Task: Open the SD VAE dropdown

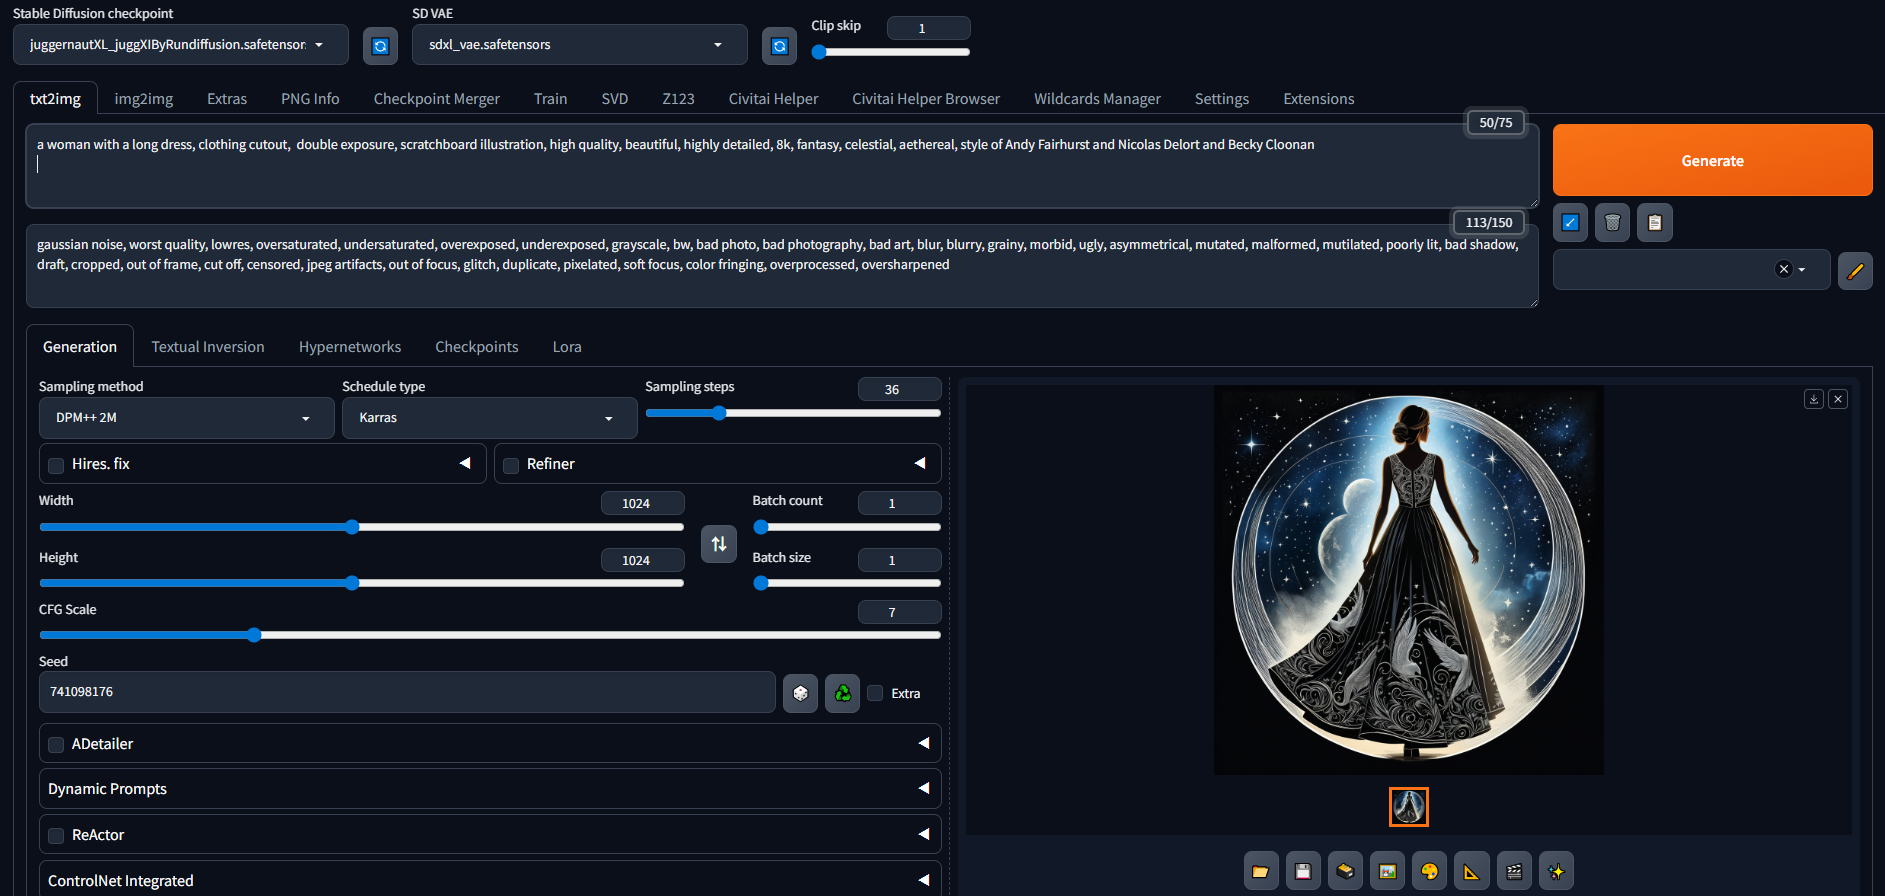Action: [x=579, y=45]
